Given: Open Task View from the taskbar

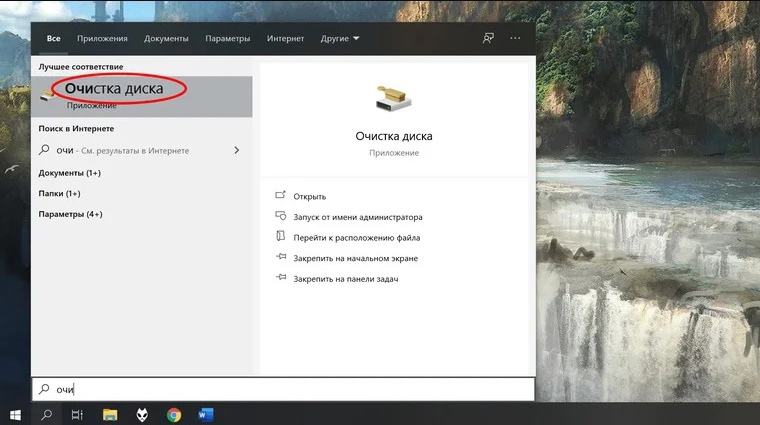Looking at the screenshot, I should coord(77,414).
